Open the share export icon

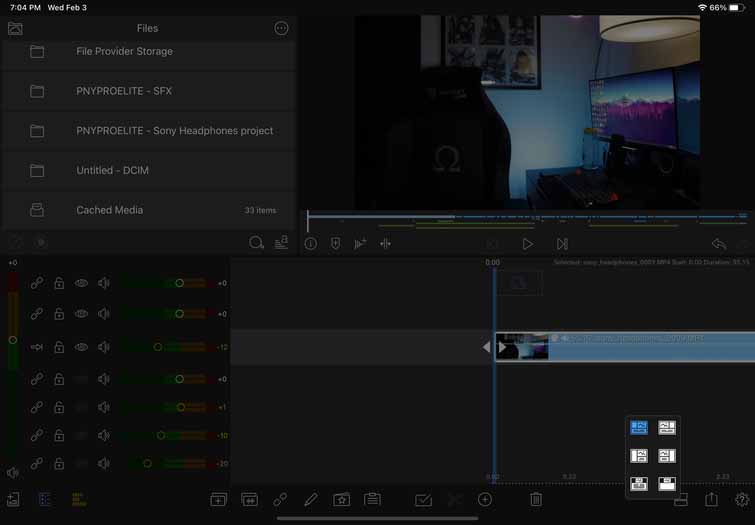point(711,499)
